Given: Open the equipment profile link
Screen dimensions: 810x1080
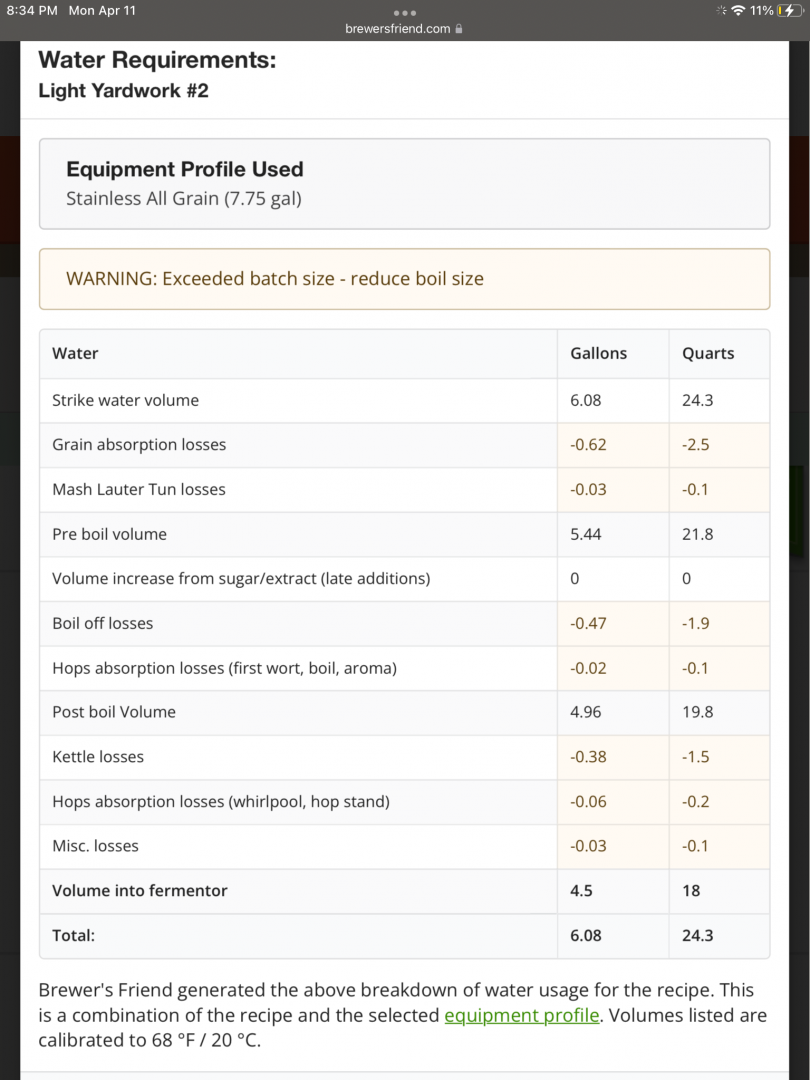Looking at the screenshot, I should click(521, 1015).
